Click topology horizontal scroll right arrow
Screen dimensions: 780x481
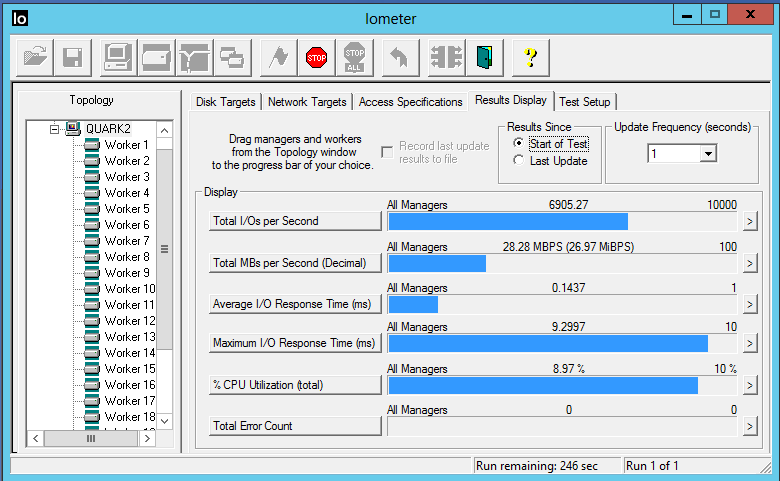[146, 438]
